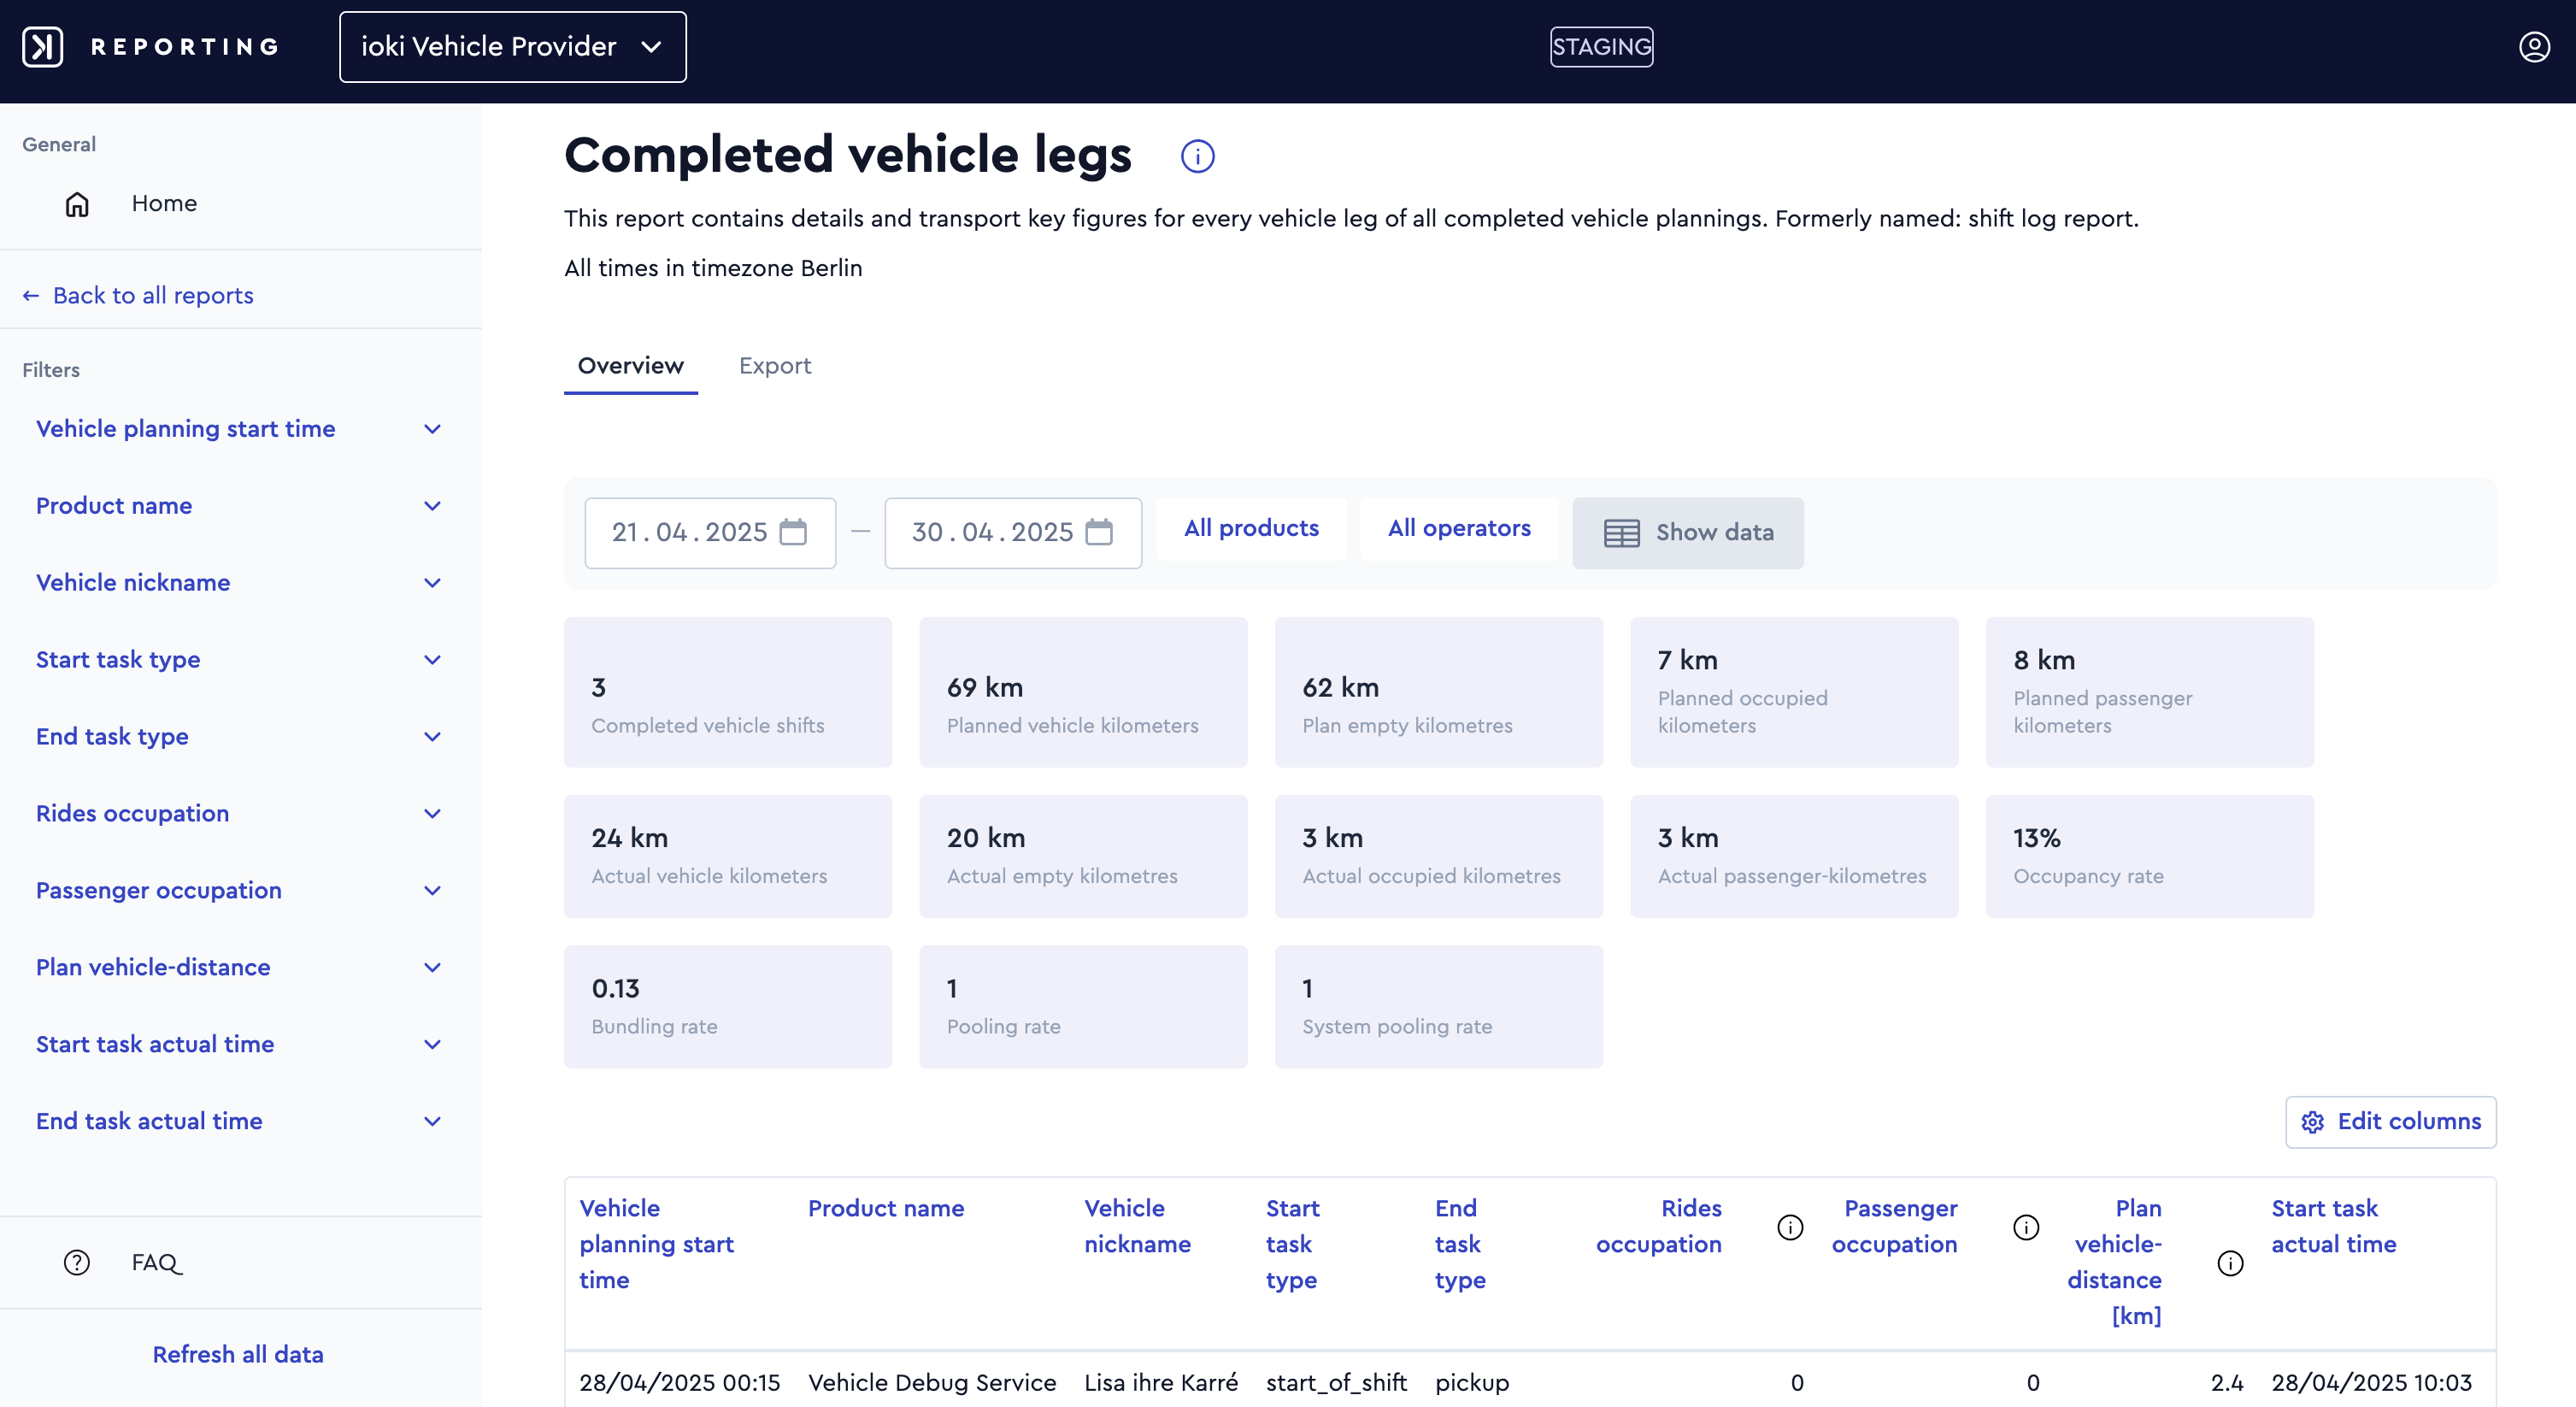2576x1407 pixels.
Task: Show info for Plan vehicle-distance column
Action: point(2230,1263)
